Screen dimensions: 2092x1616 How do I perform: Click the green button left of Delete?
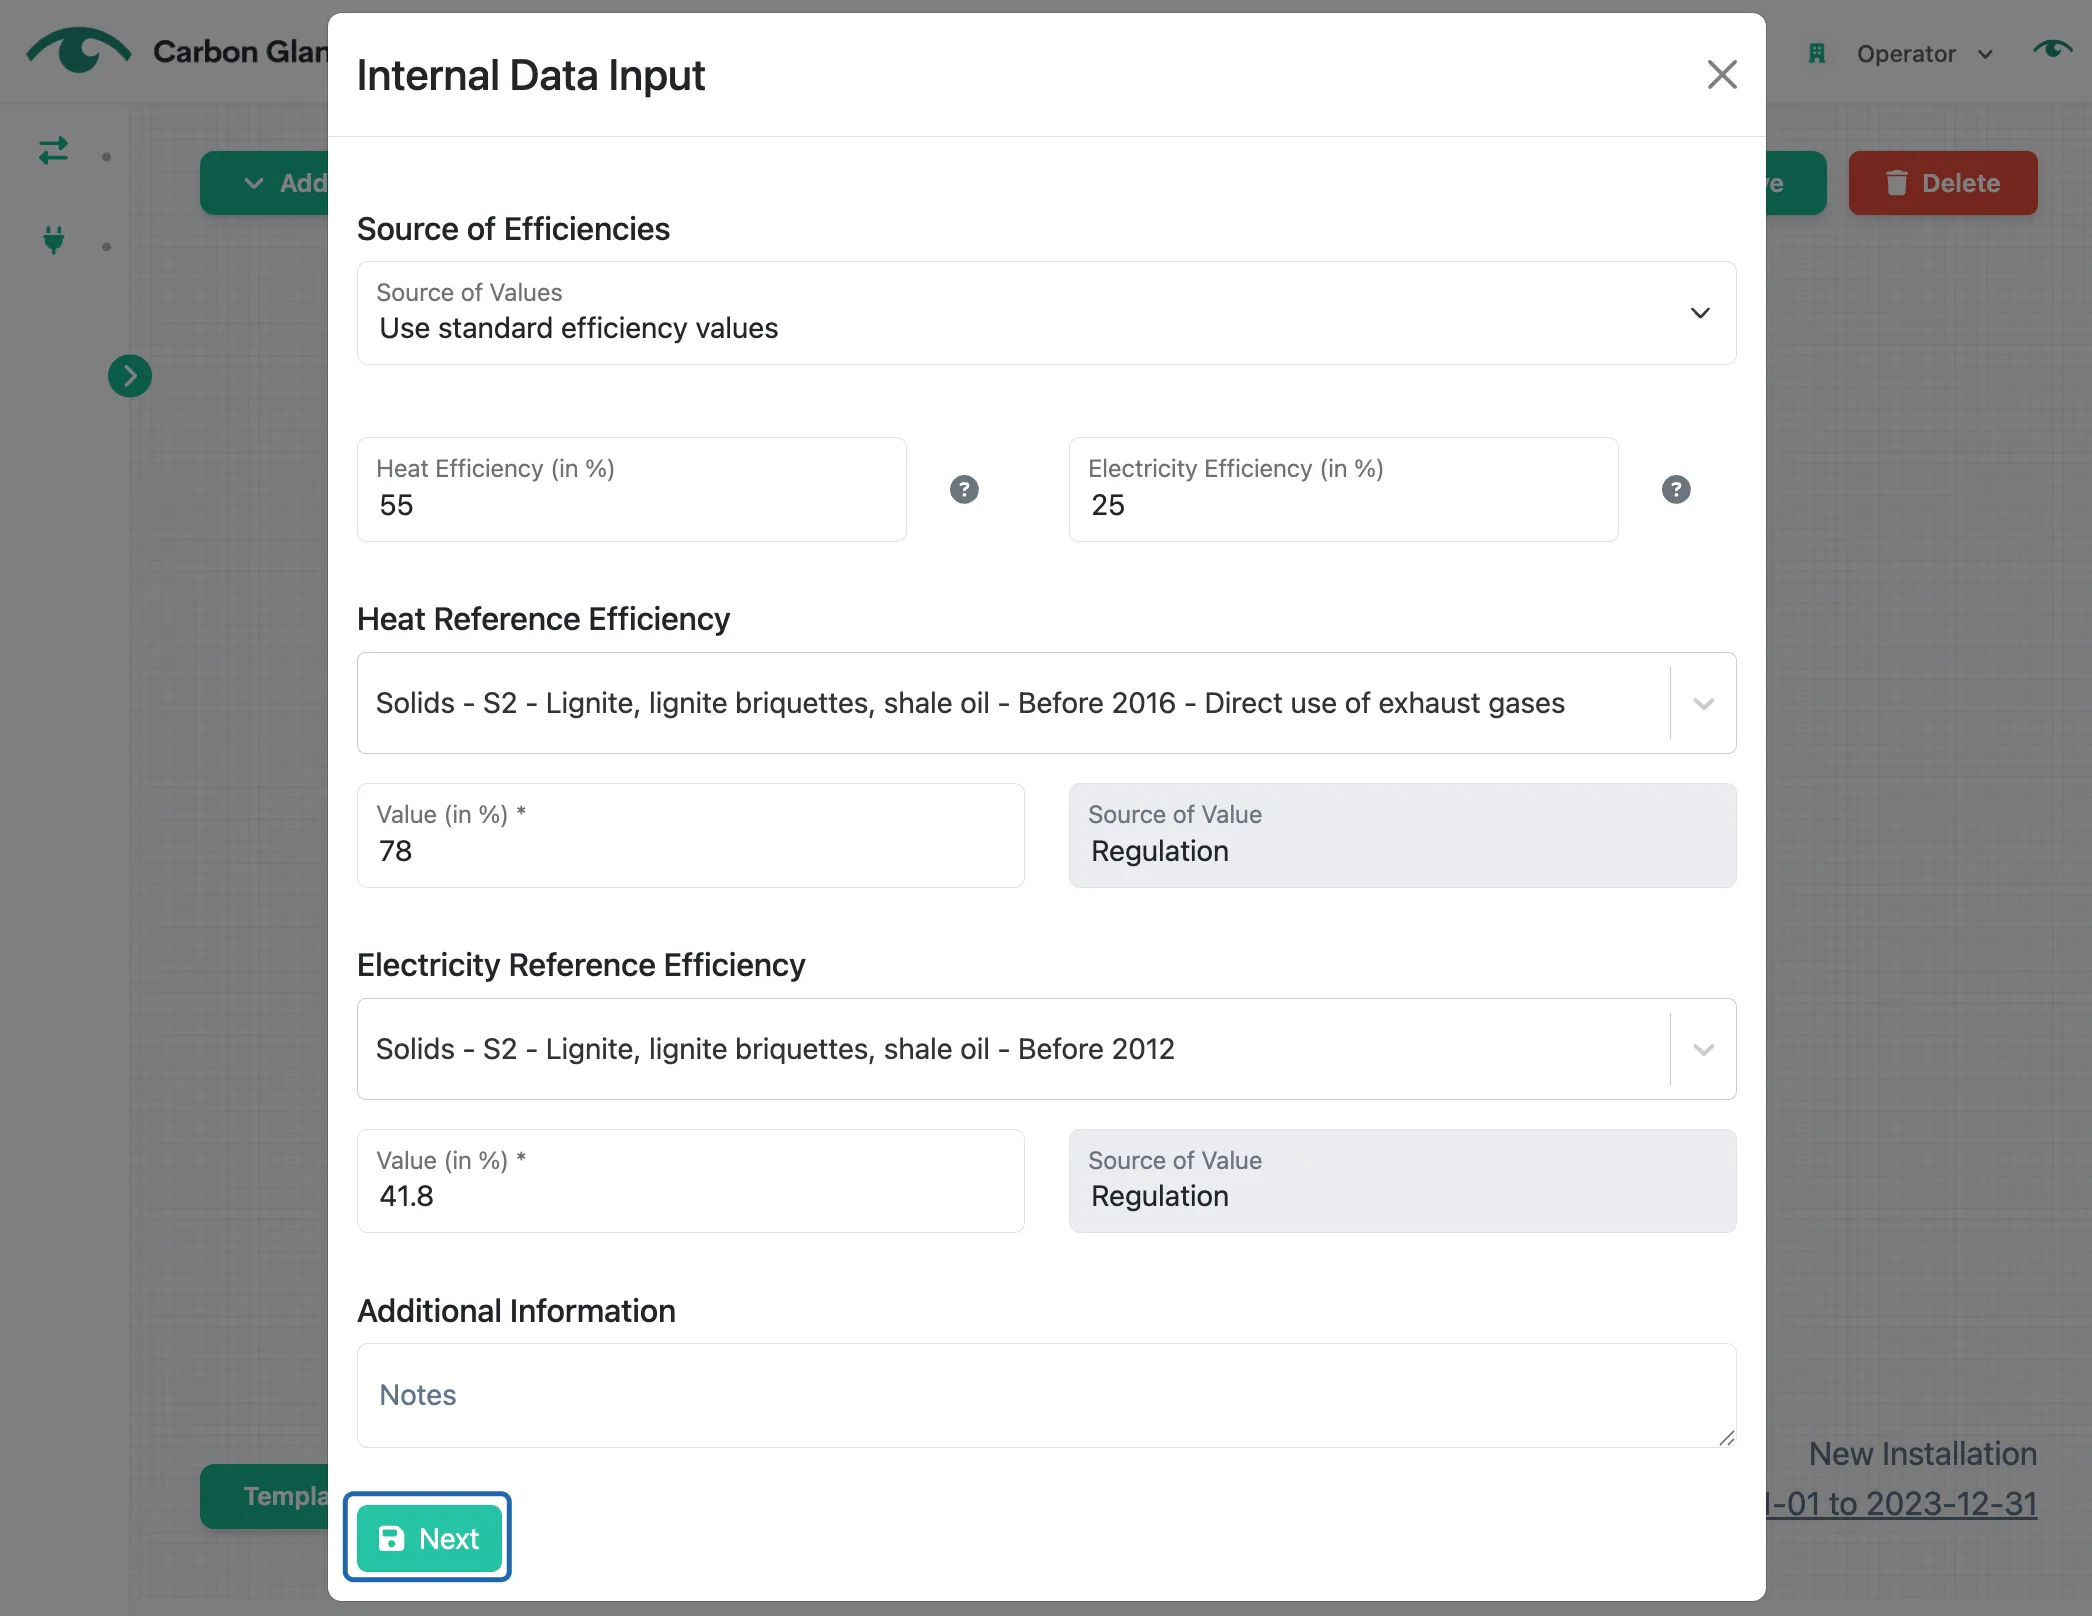(1796, 183)
